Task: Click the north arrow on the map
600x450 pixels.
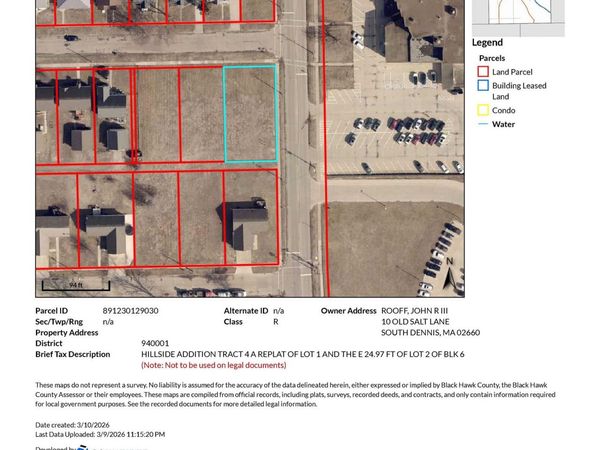Action: (x=450, y=273)
